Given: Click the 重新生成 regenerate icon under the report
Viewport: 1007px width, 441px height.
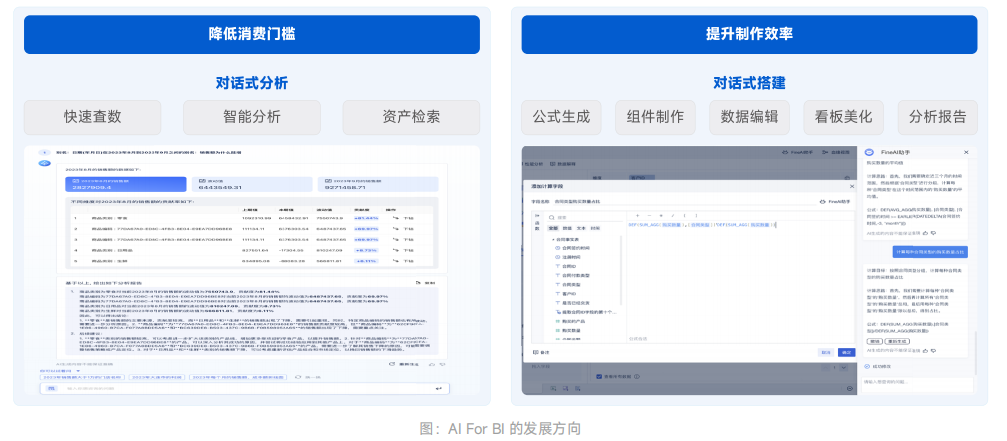Looking at the screenshot, I should [392, 364].
